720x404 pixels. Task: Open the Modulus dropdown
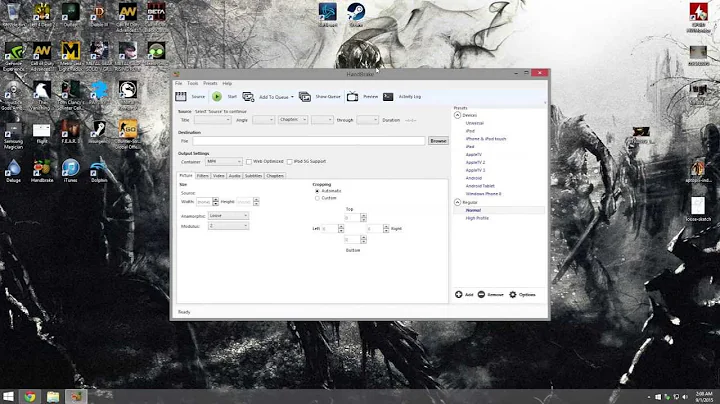click(x=228, y=226)
